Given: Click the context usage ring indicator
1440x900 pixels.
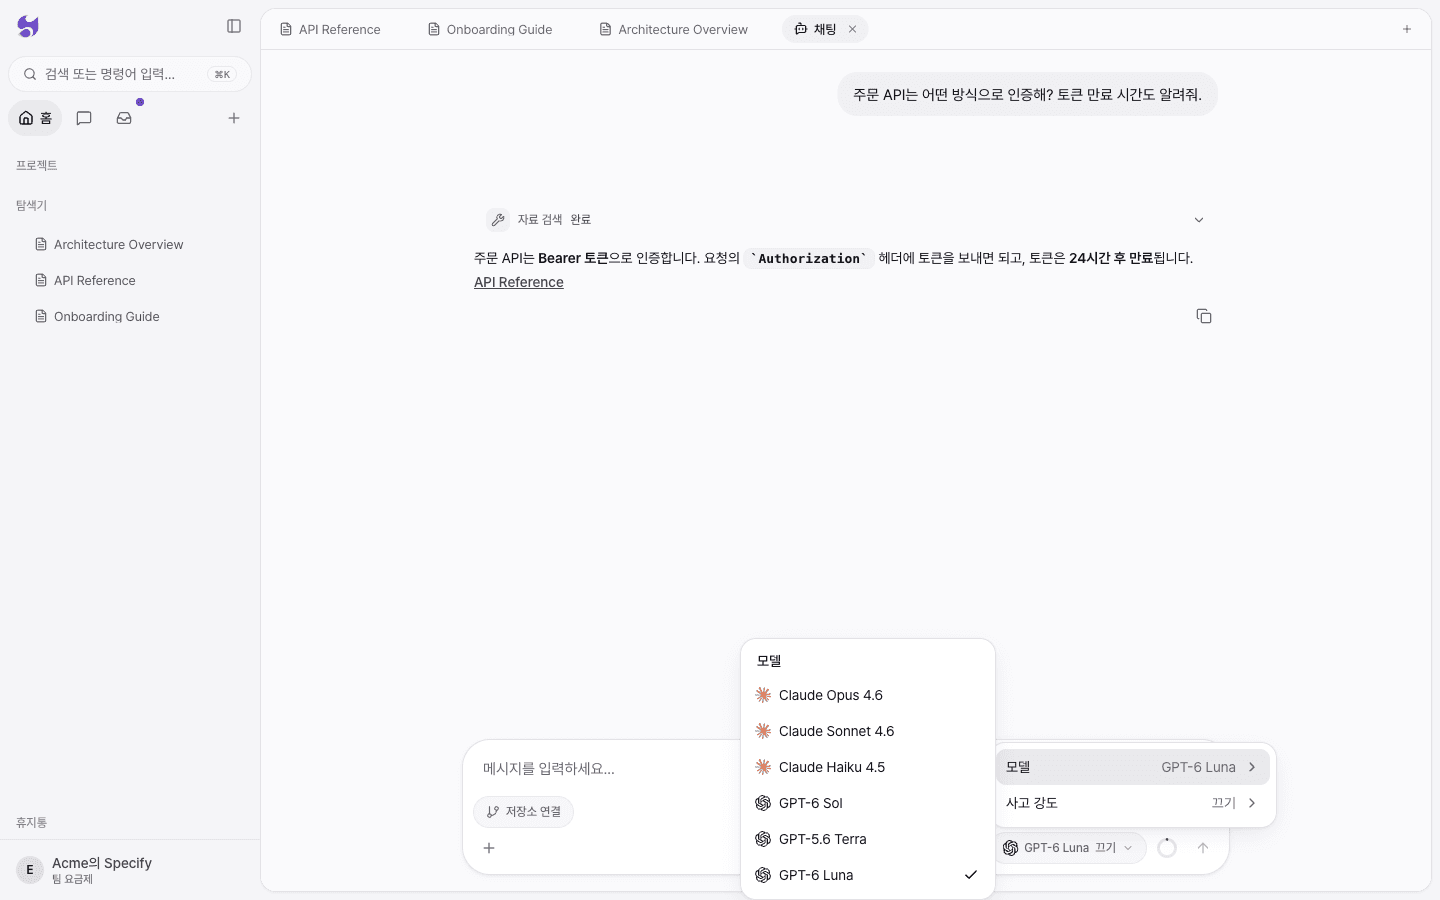Looking at the screenshot, I should point(1166,848).
